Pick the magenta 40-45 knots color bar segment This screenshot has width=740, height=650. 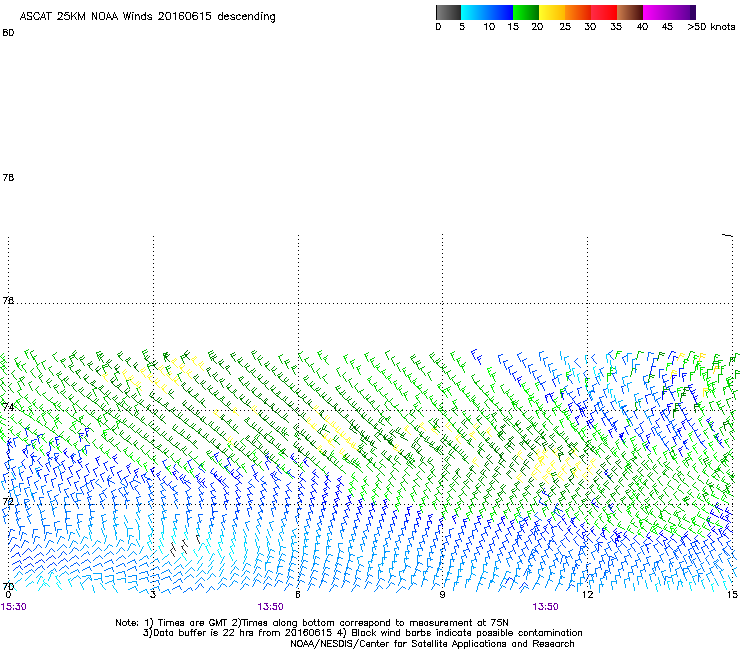656,12
